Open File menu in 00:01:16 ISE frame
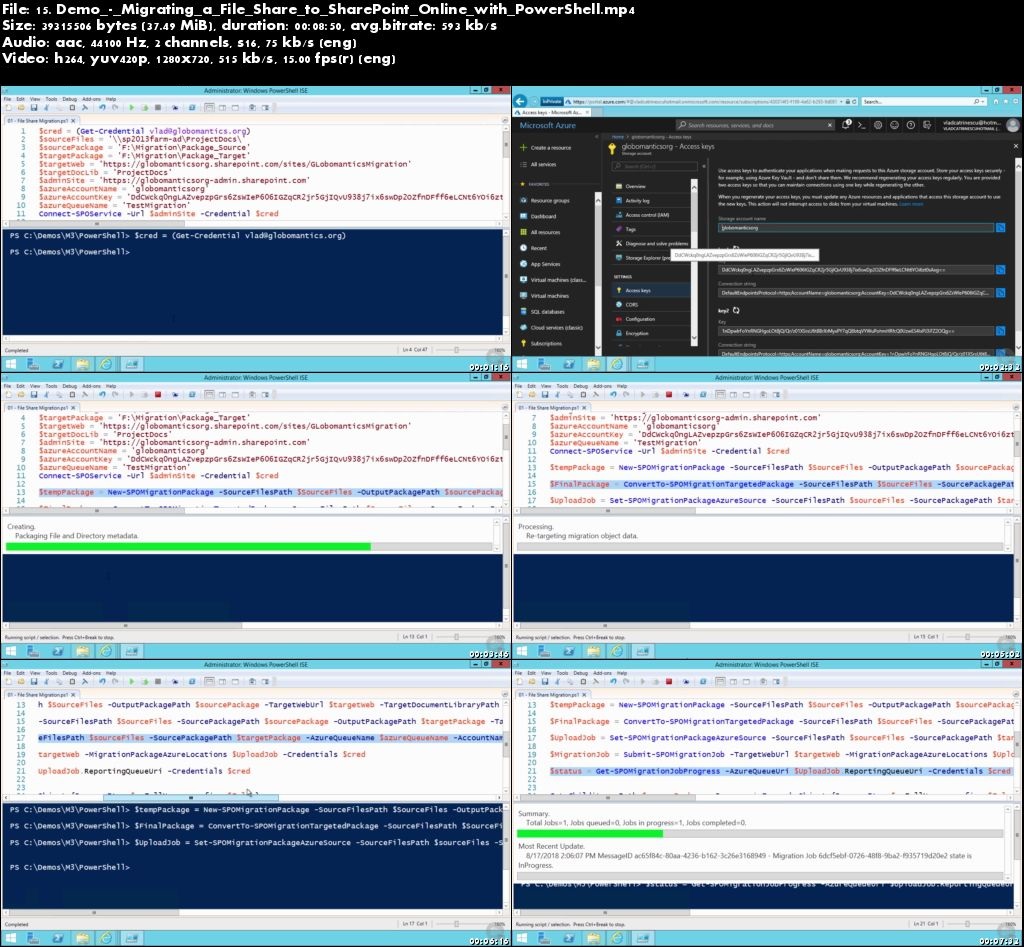The width and height of the screenshot is (1024, 947). (7, 99)
